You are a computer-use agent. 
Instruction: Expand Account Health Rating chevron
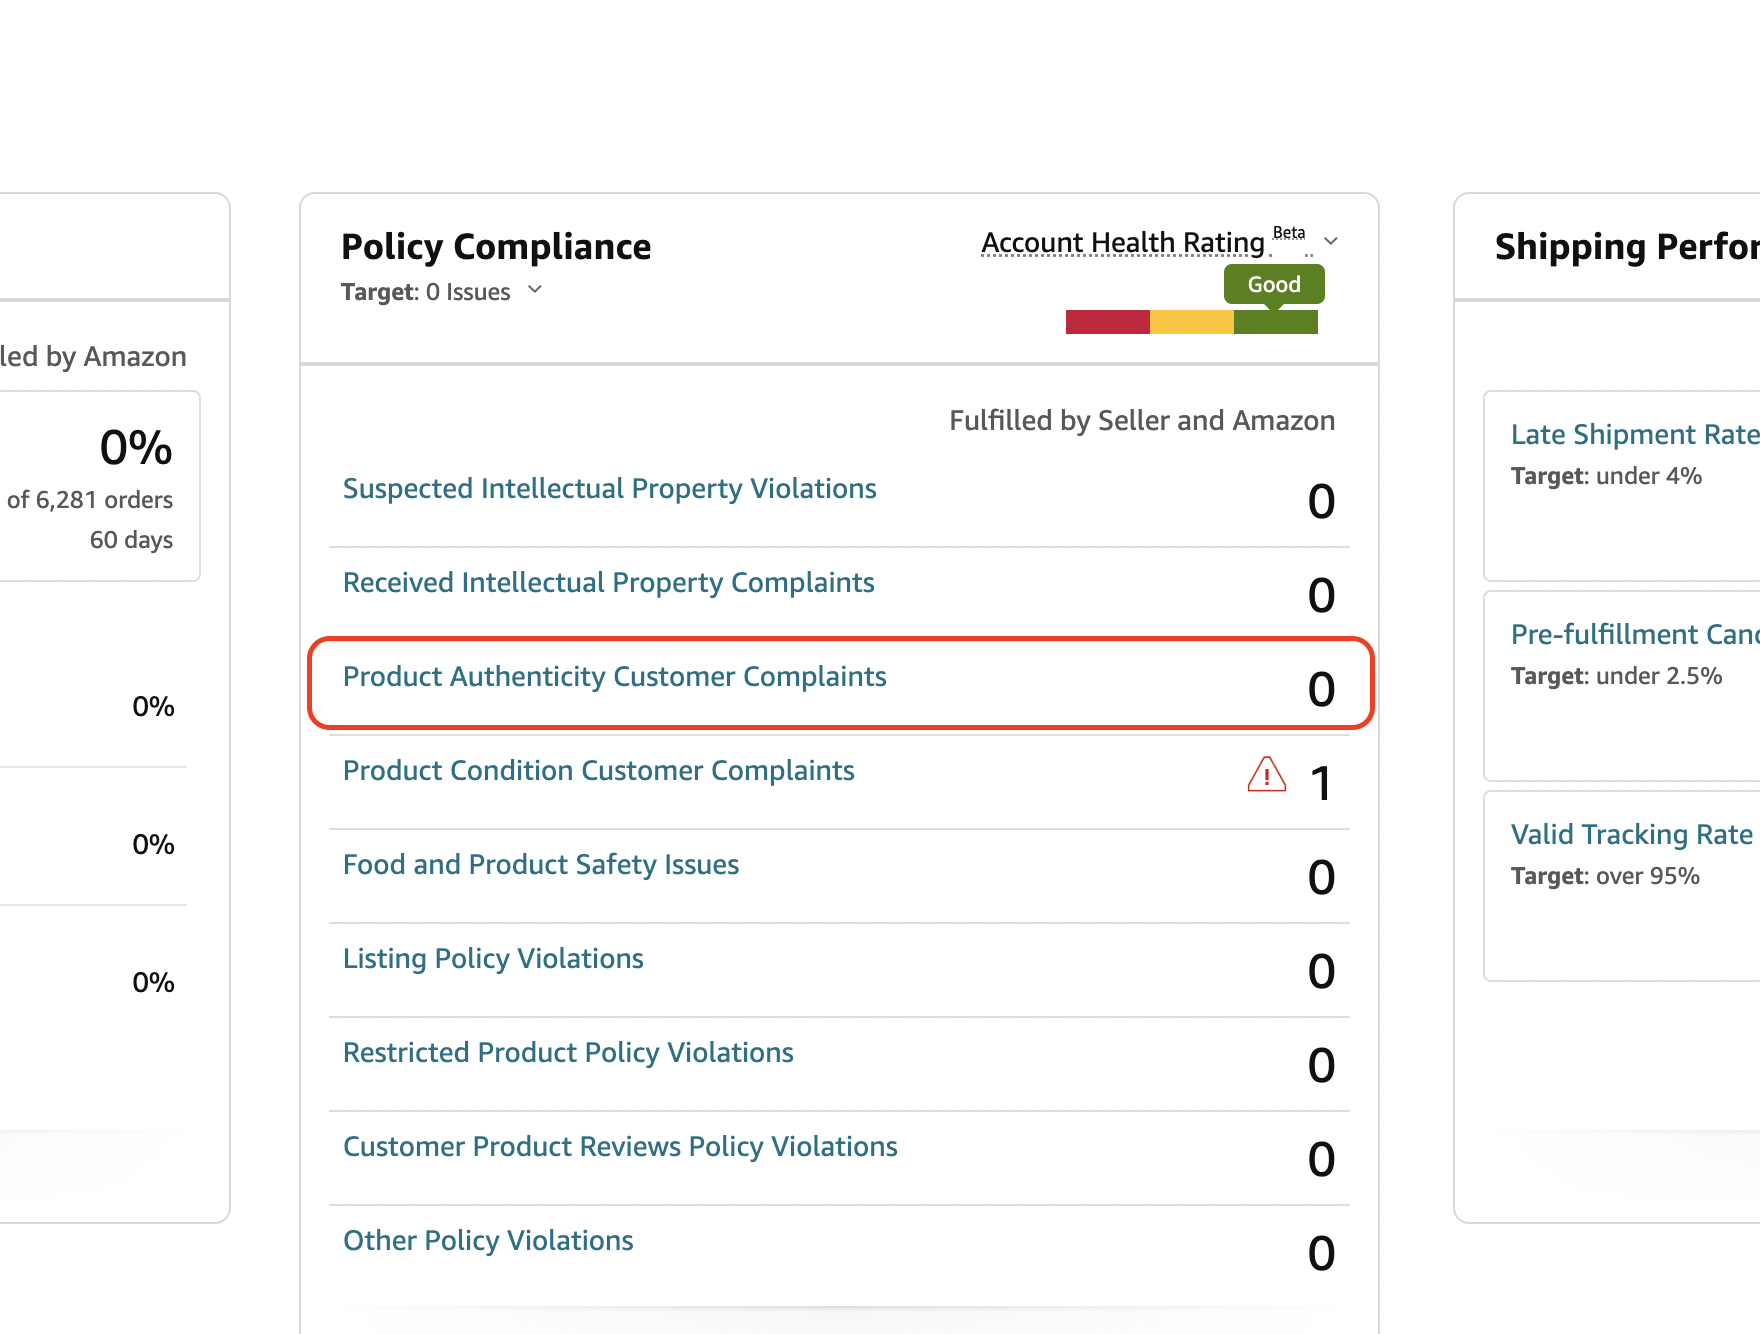coord(1331,241)
